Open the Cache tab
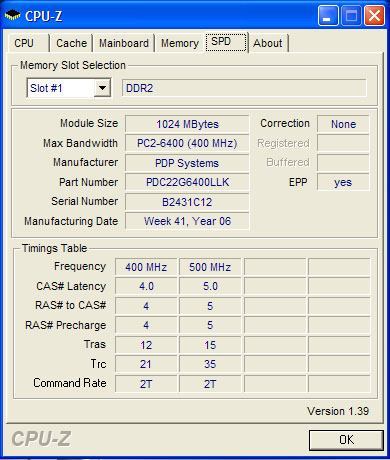 pyautogui.click(x=71, y=43)
